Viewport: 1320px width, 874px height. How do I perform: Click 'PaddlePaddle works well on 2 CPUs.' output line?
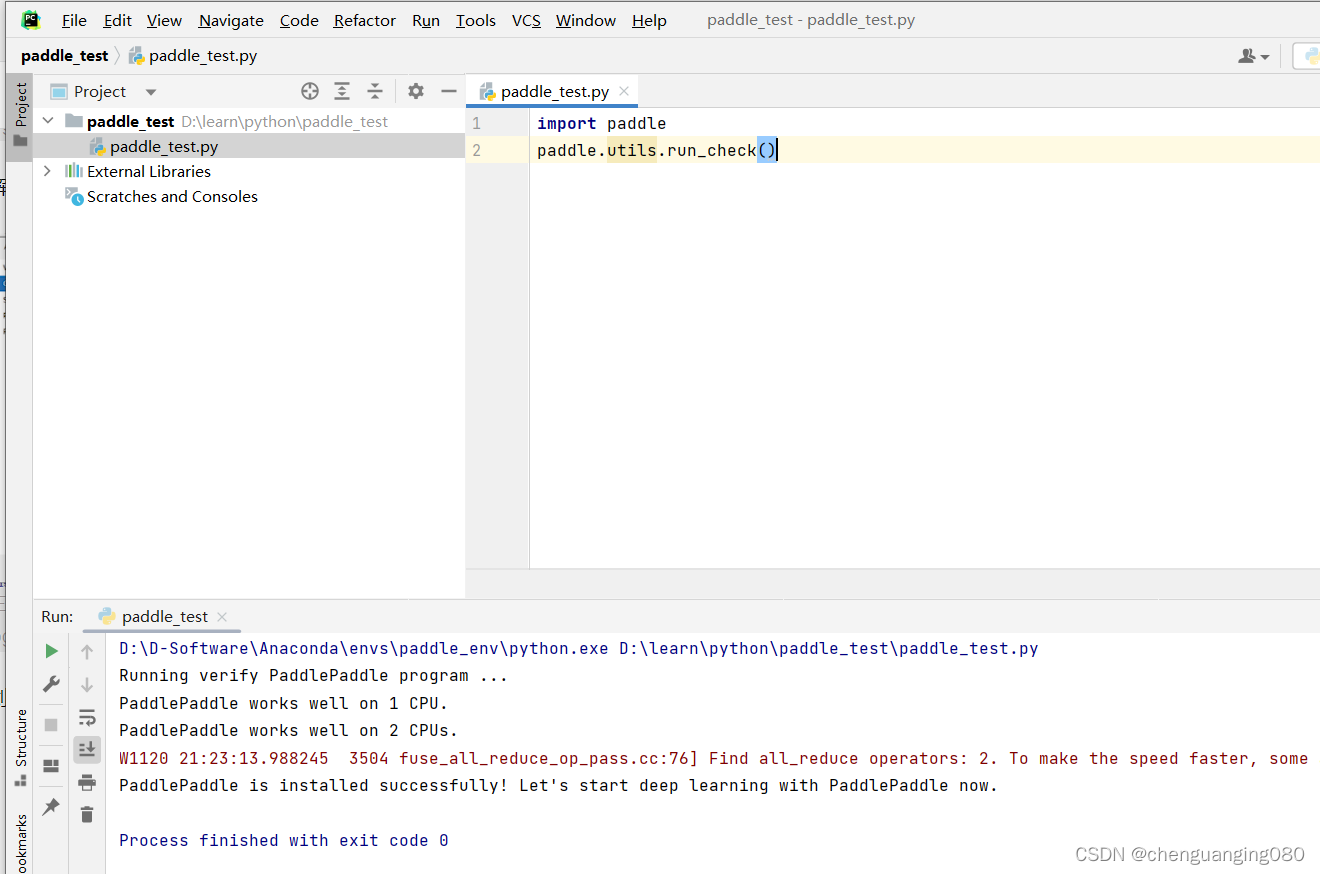click(x=288, y=731)
